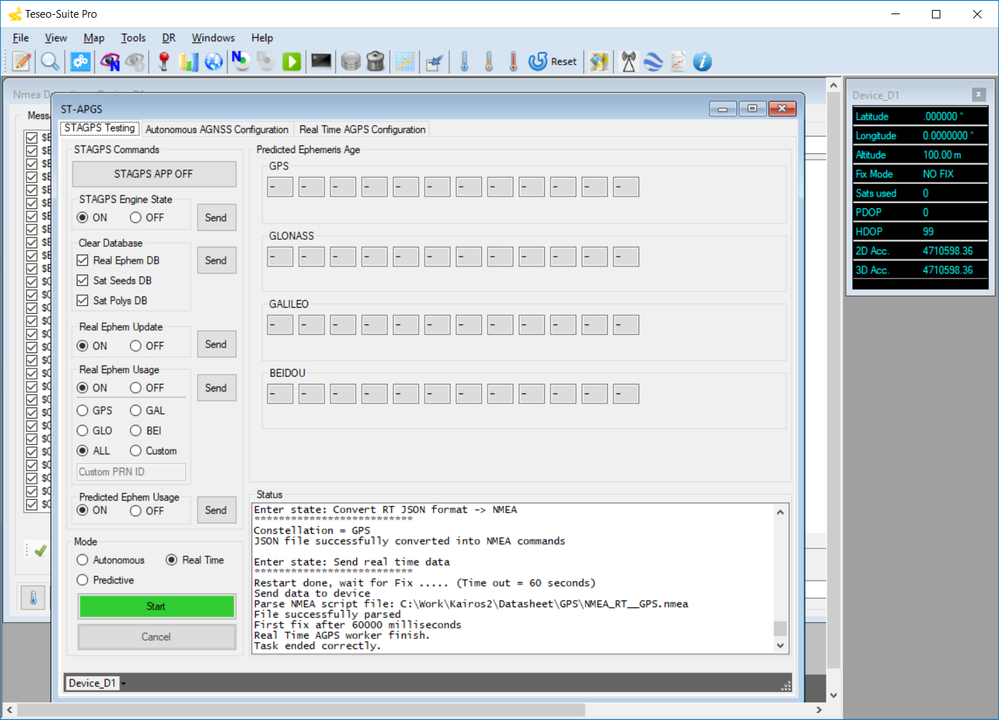Screen dimensions: 999x720
Task: Select the BEI constellation radio button
Action: click(146, 431)
